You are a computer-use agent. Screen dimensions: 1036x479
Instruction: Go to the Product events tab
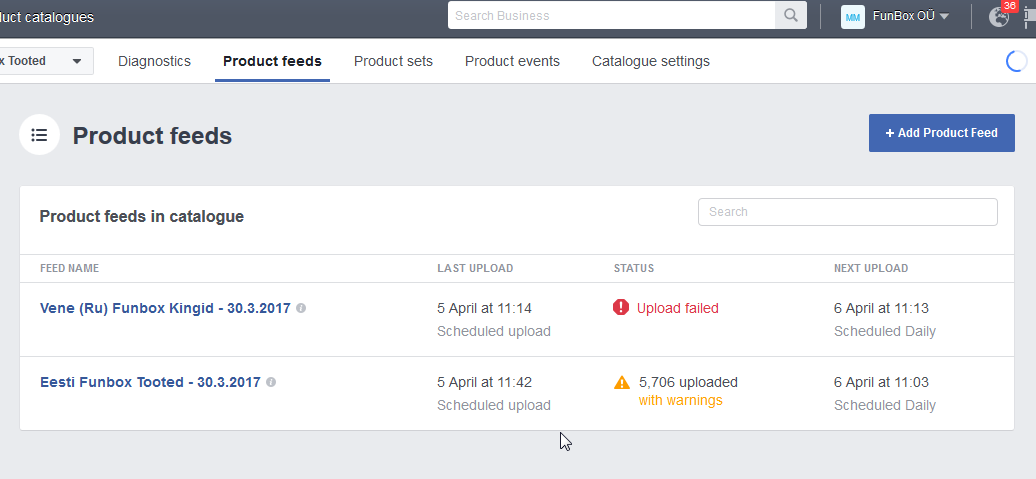[x=512, y=61]
